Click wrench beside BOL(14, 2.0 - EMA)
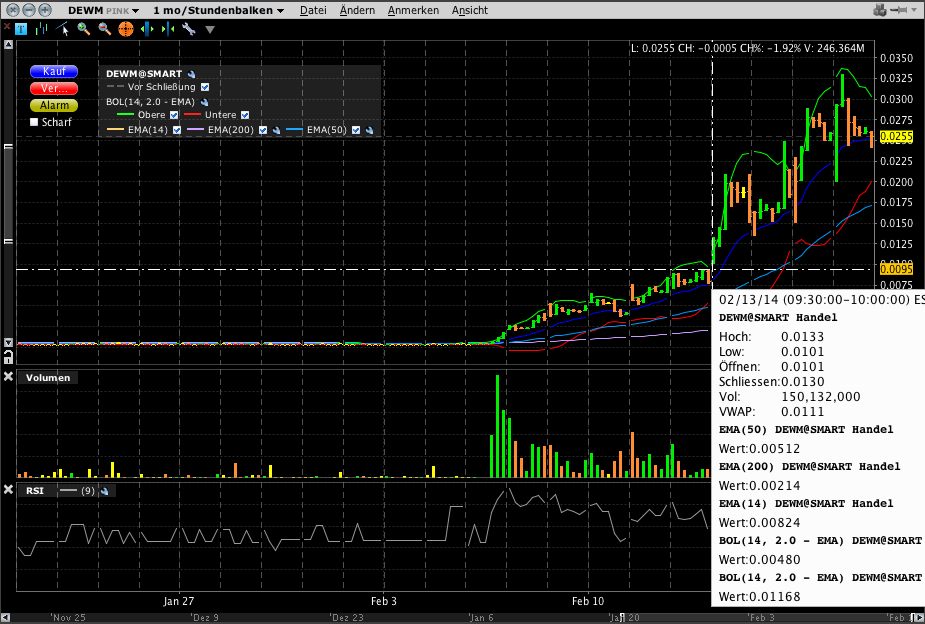This screenshot has width=925, height=624. point(204,102)
